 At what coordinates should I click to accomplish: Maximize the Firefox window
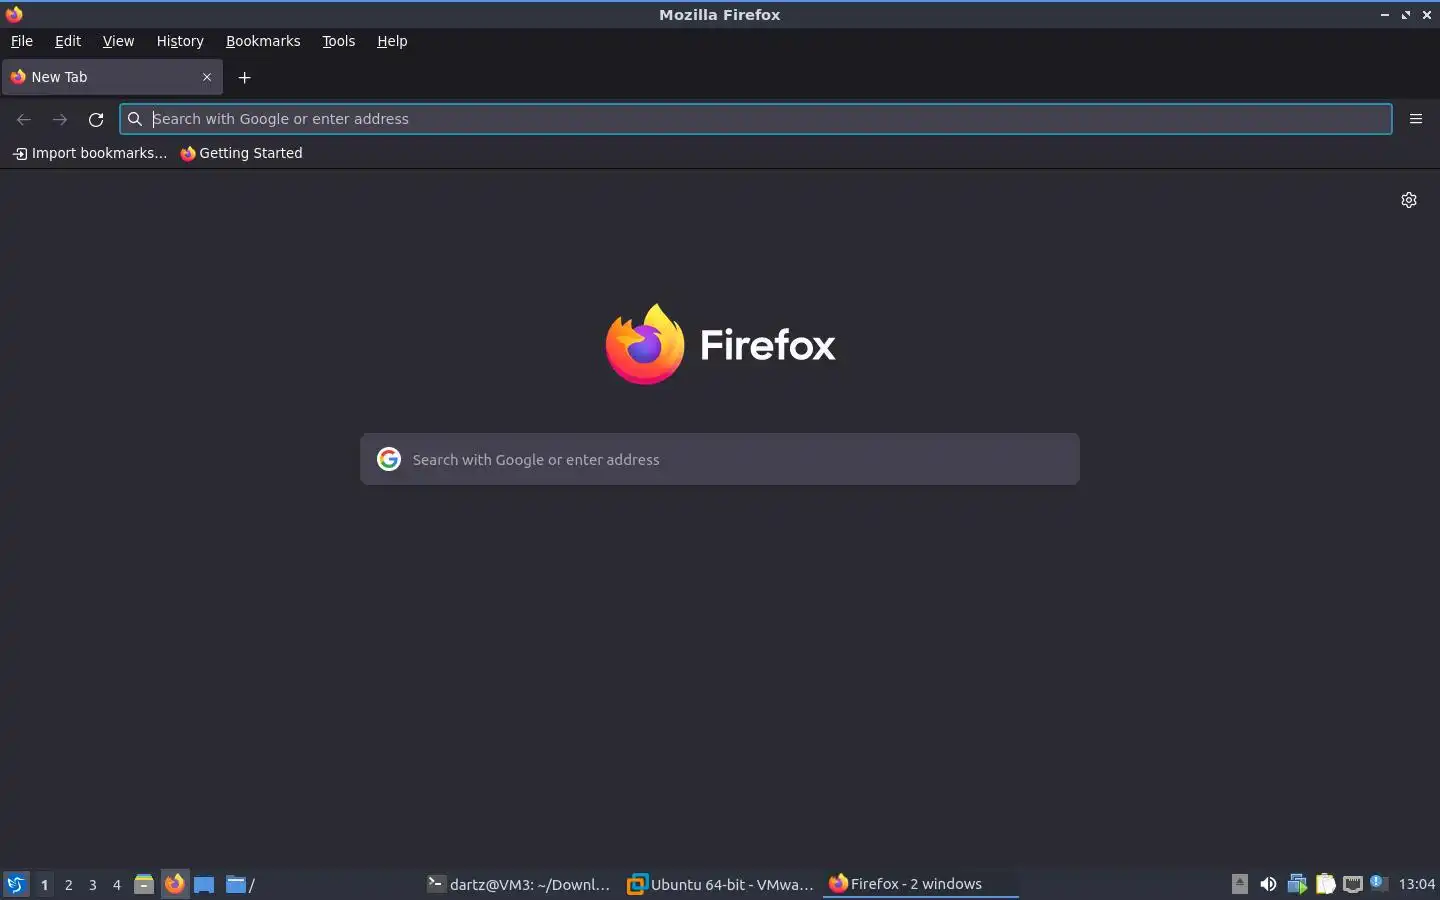tap(1406, 15)
